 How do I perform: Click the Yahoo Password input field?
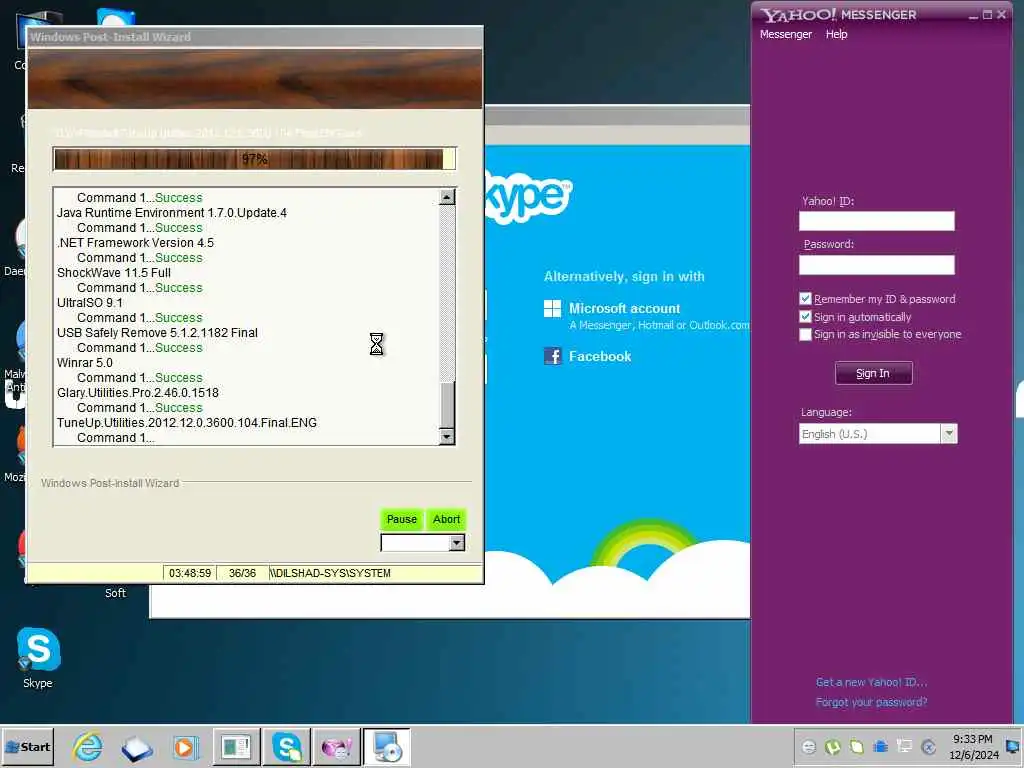(x=876, y=264)
